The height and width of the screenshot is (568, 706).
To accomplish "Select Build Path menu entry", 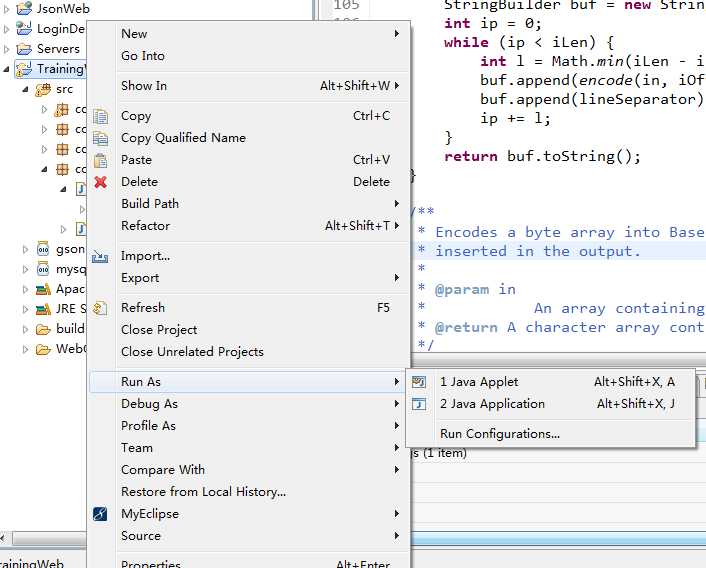I will pyautogui.click(x=250, y=204).
